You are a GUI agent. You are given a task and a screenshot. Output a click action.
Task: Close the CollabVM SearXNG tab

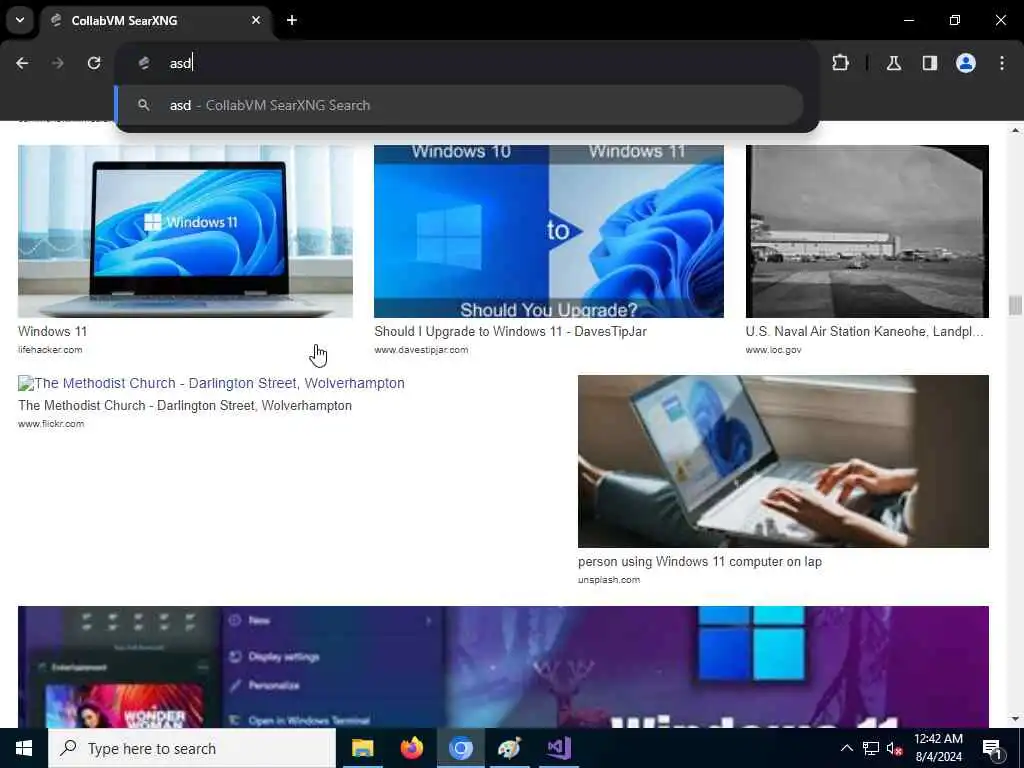[256, 20]
